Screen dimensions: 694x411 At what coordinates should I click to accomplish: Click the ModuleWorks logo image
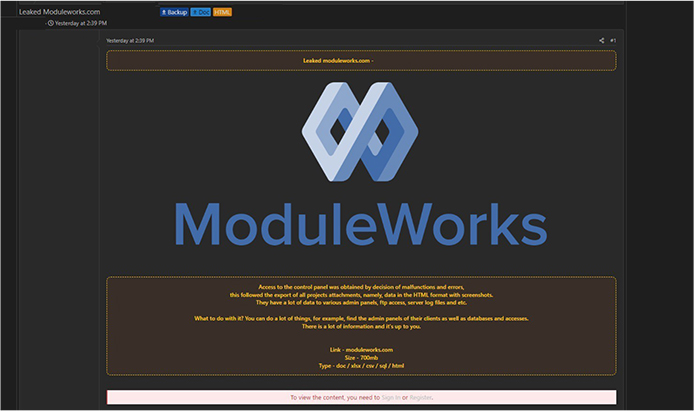(361, 164)
